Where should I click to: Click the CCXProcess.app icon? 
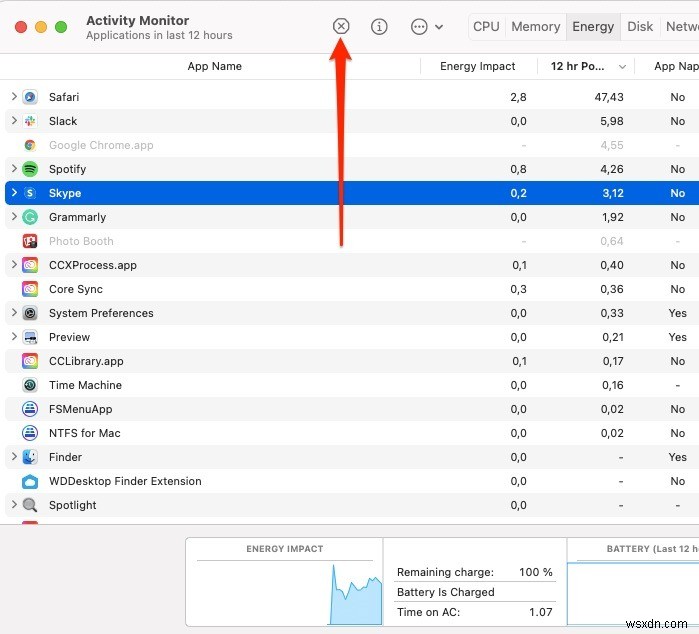[x=30, y=265]
